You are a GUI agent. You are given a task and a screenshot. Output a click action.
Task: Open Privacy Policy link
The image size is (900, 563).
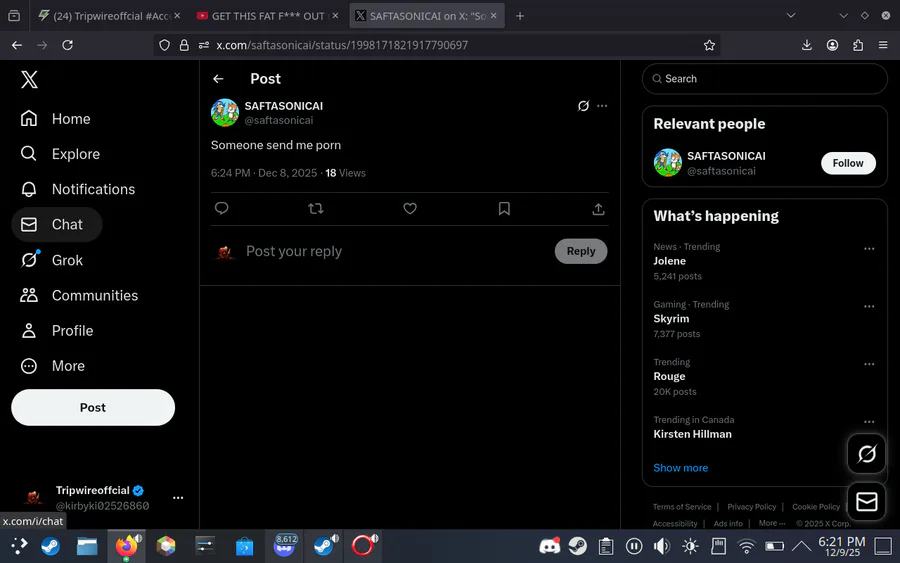(x=751, y=507)
